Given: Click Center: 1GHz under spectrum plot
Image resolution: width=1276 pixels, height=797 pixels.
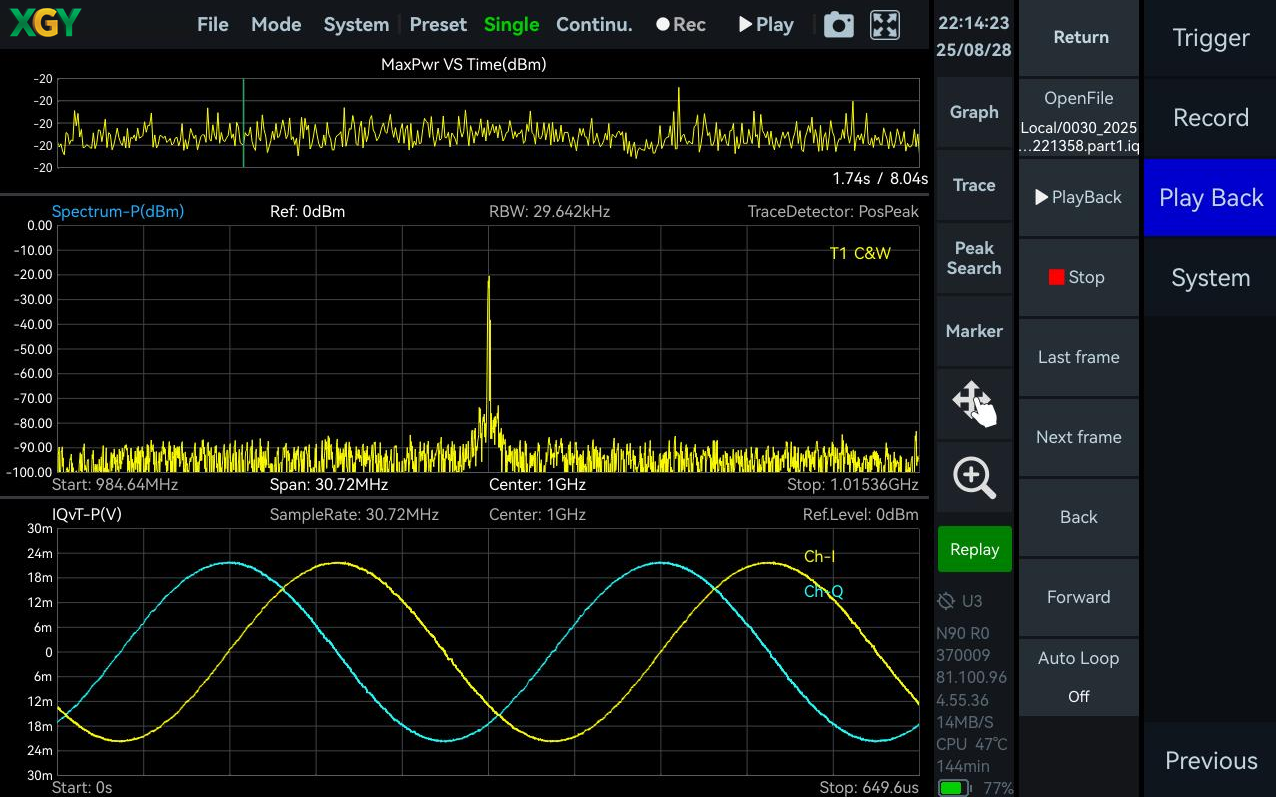Looking at the screenshot, I should tap(537, 485).
